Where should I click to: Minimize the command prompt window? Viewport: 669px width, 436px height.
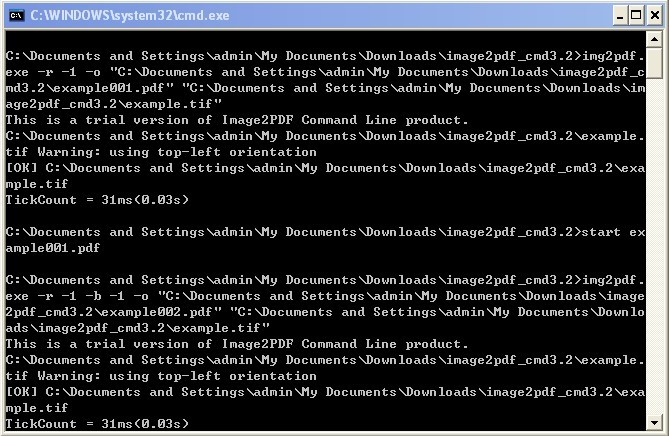(620, 16)
